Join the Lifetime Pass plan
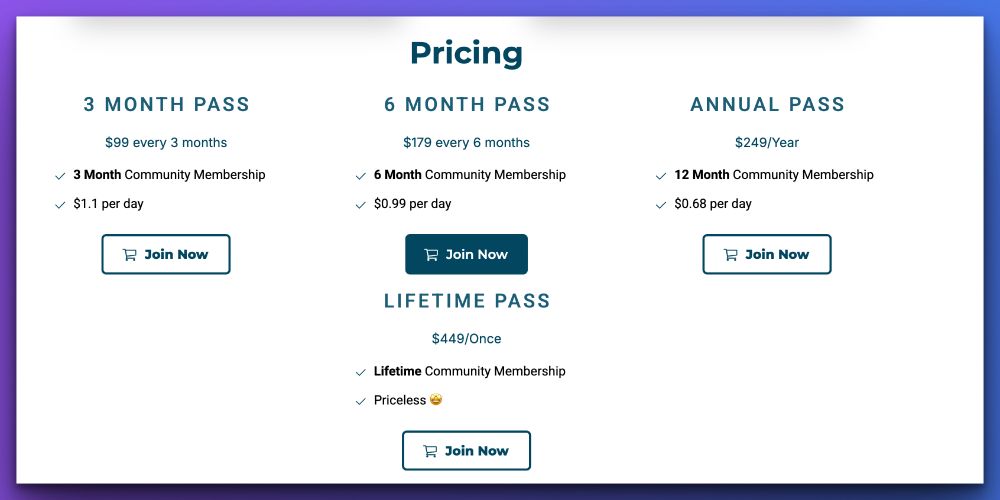The height and width of the screenshot is (500, 1000). [466, 451]
